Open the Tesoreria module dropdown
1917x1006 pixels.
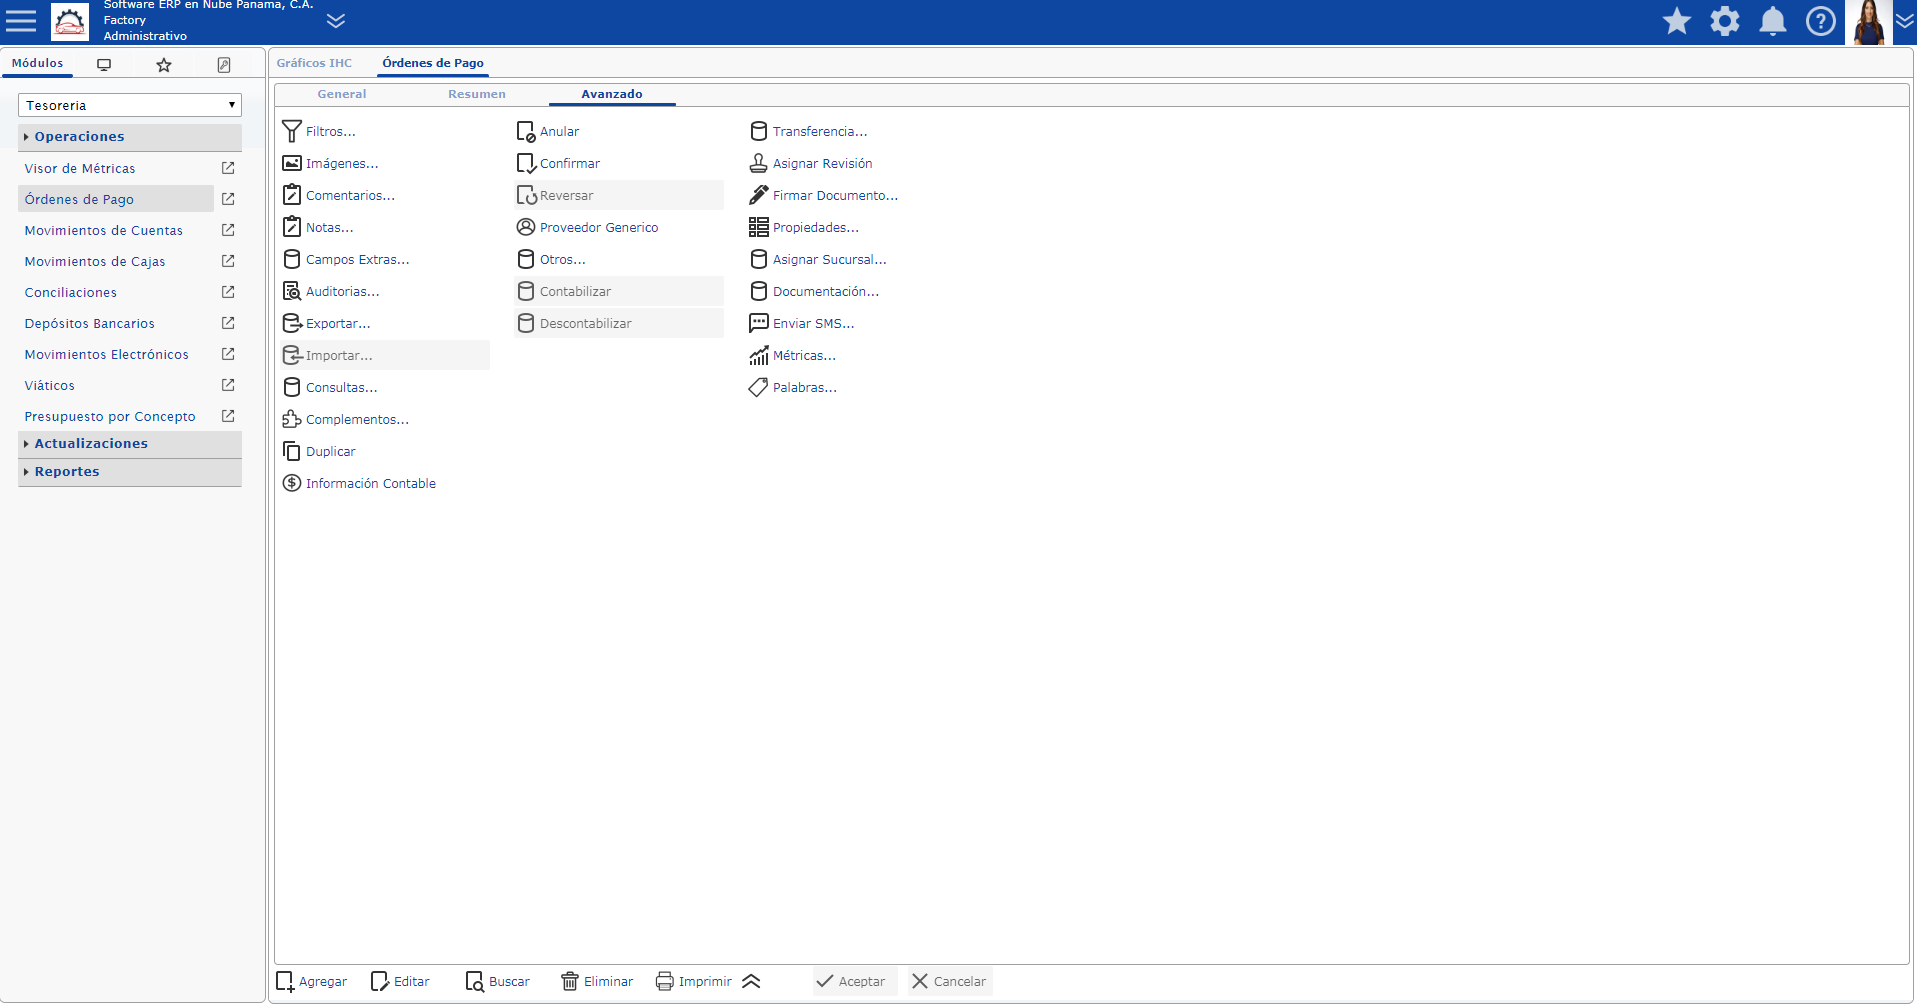click(x=130, y=105)
